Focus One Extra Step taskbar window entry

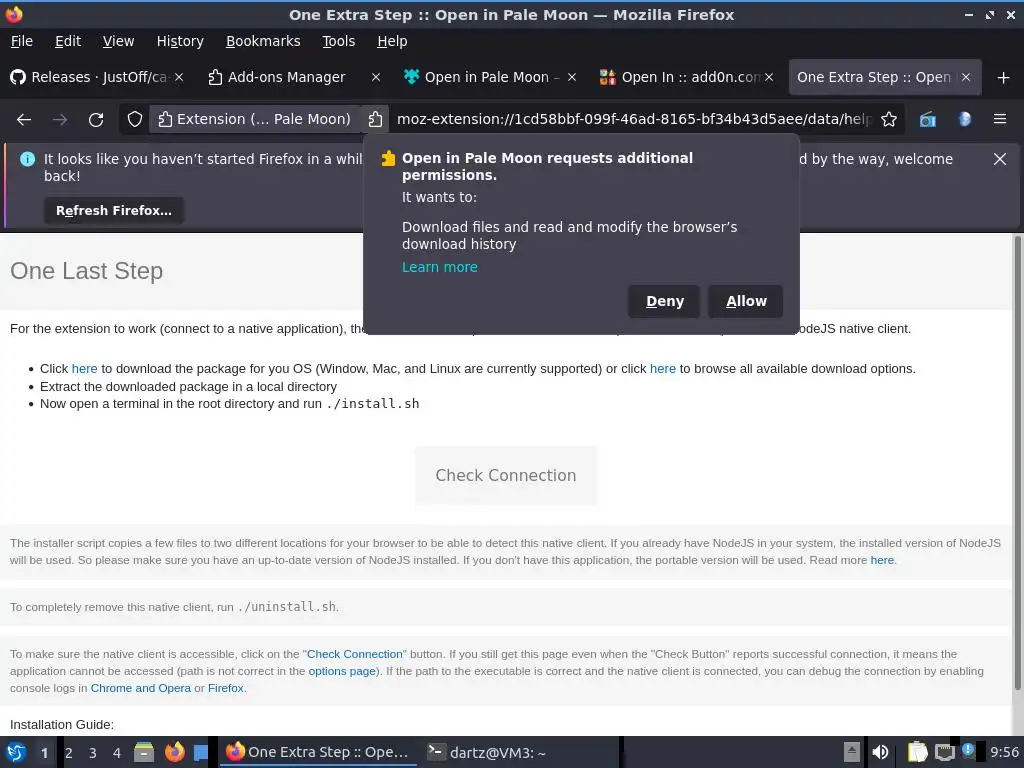pos(319,752)
